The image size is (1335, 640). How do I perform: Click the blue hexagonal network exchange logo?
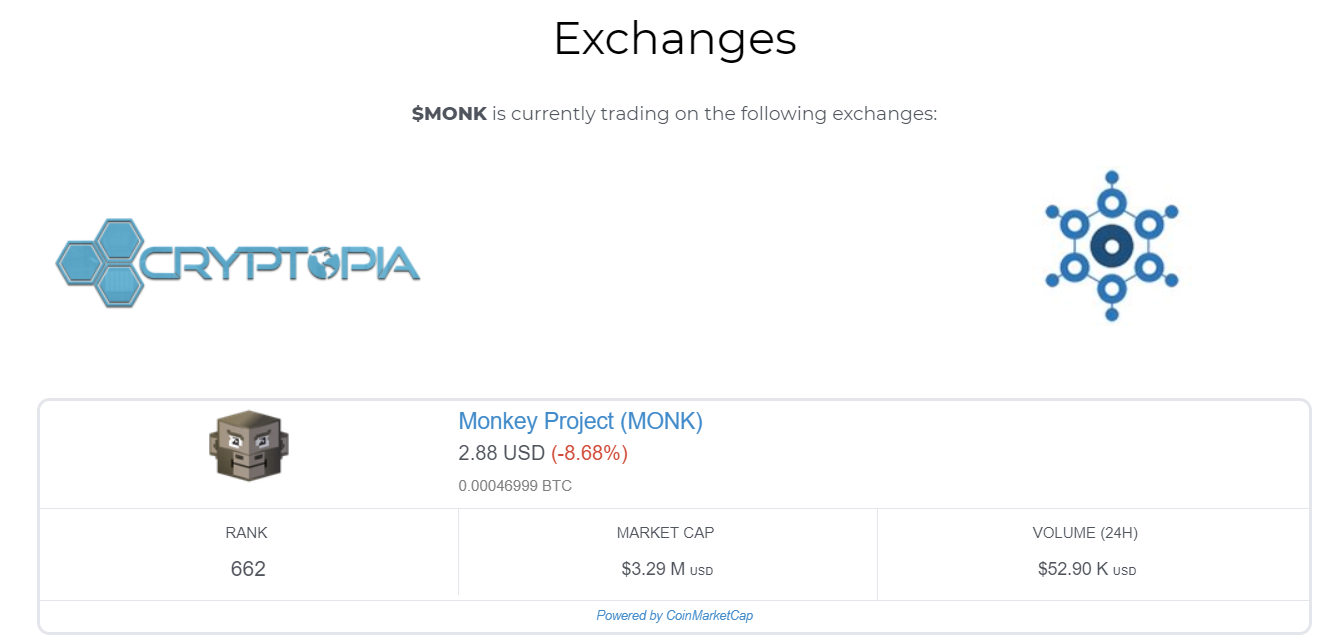[x=1111, y=245]
